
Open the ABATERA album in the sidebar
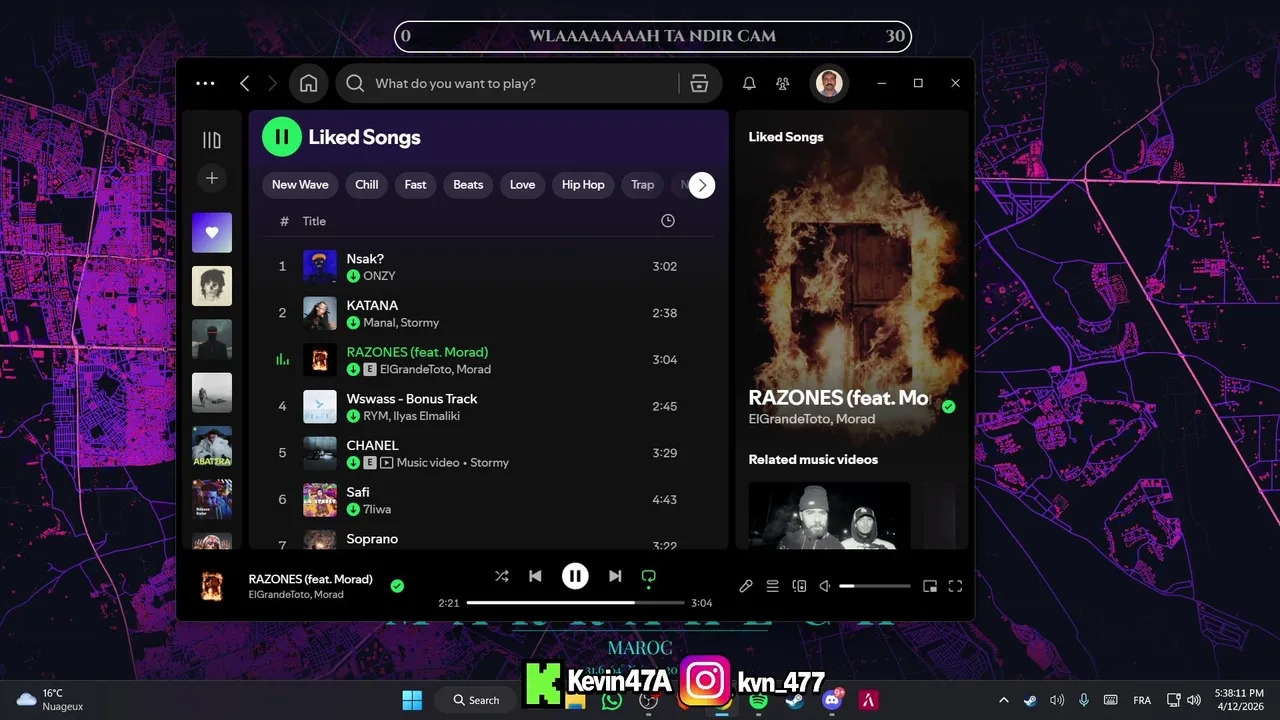coord(212,446)
